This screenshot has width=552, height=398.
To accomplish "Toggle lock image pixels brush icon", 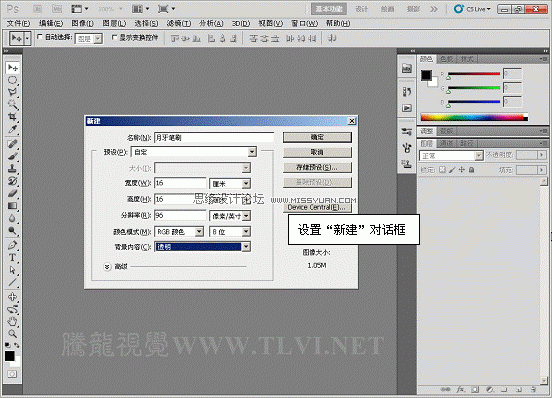I will tap(452, 170).
